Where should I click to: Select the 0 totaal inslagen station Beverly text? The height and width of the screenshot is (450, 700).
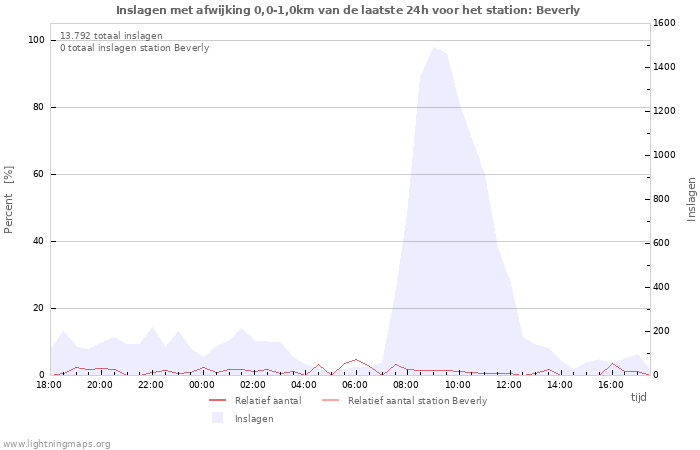pyautogui.click(x=134, y=47)
